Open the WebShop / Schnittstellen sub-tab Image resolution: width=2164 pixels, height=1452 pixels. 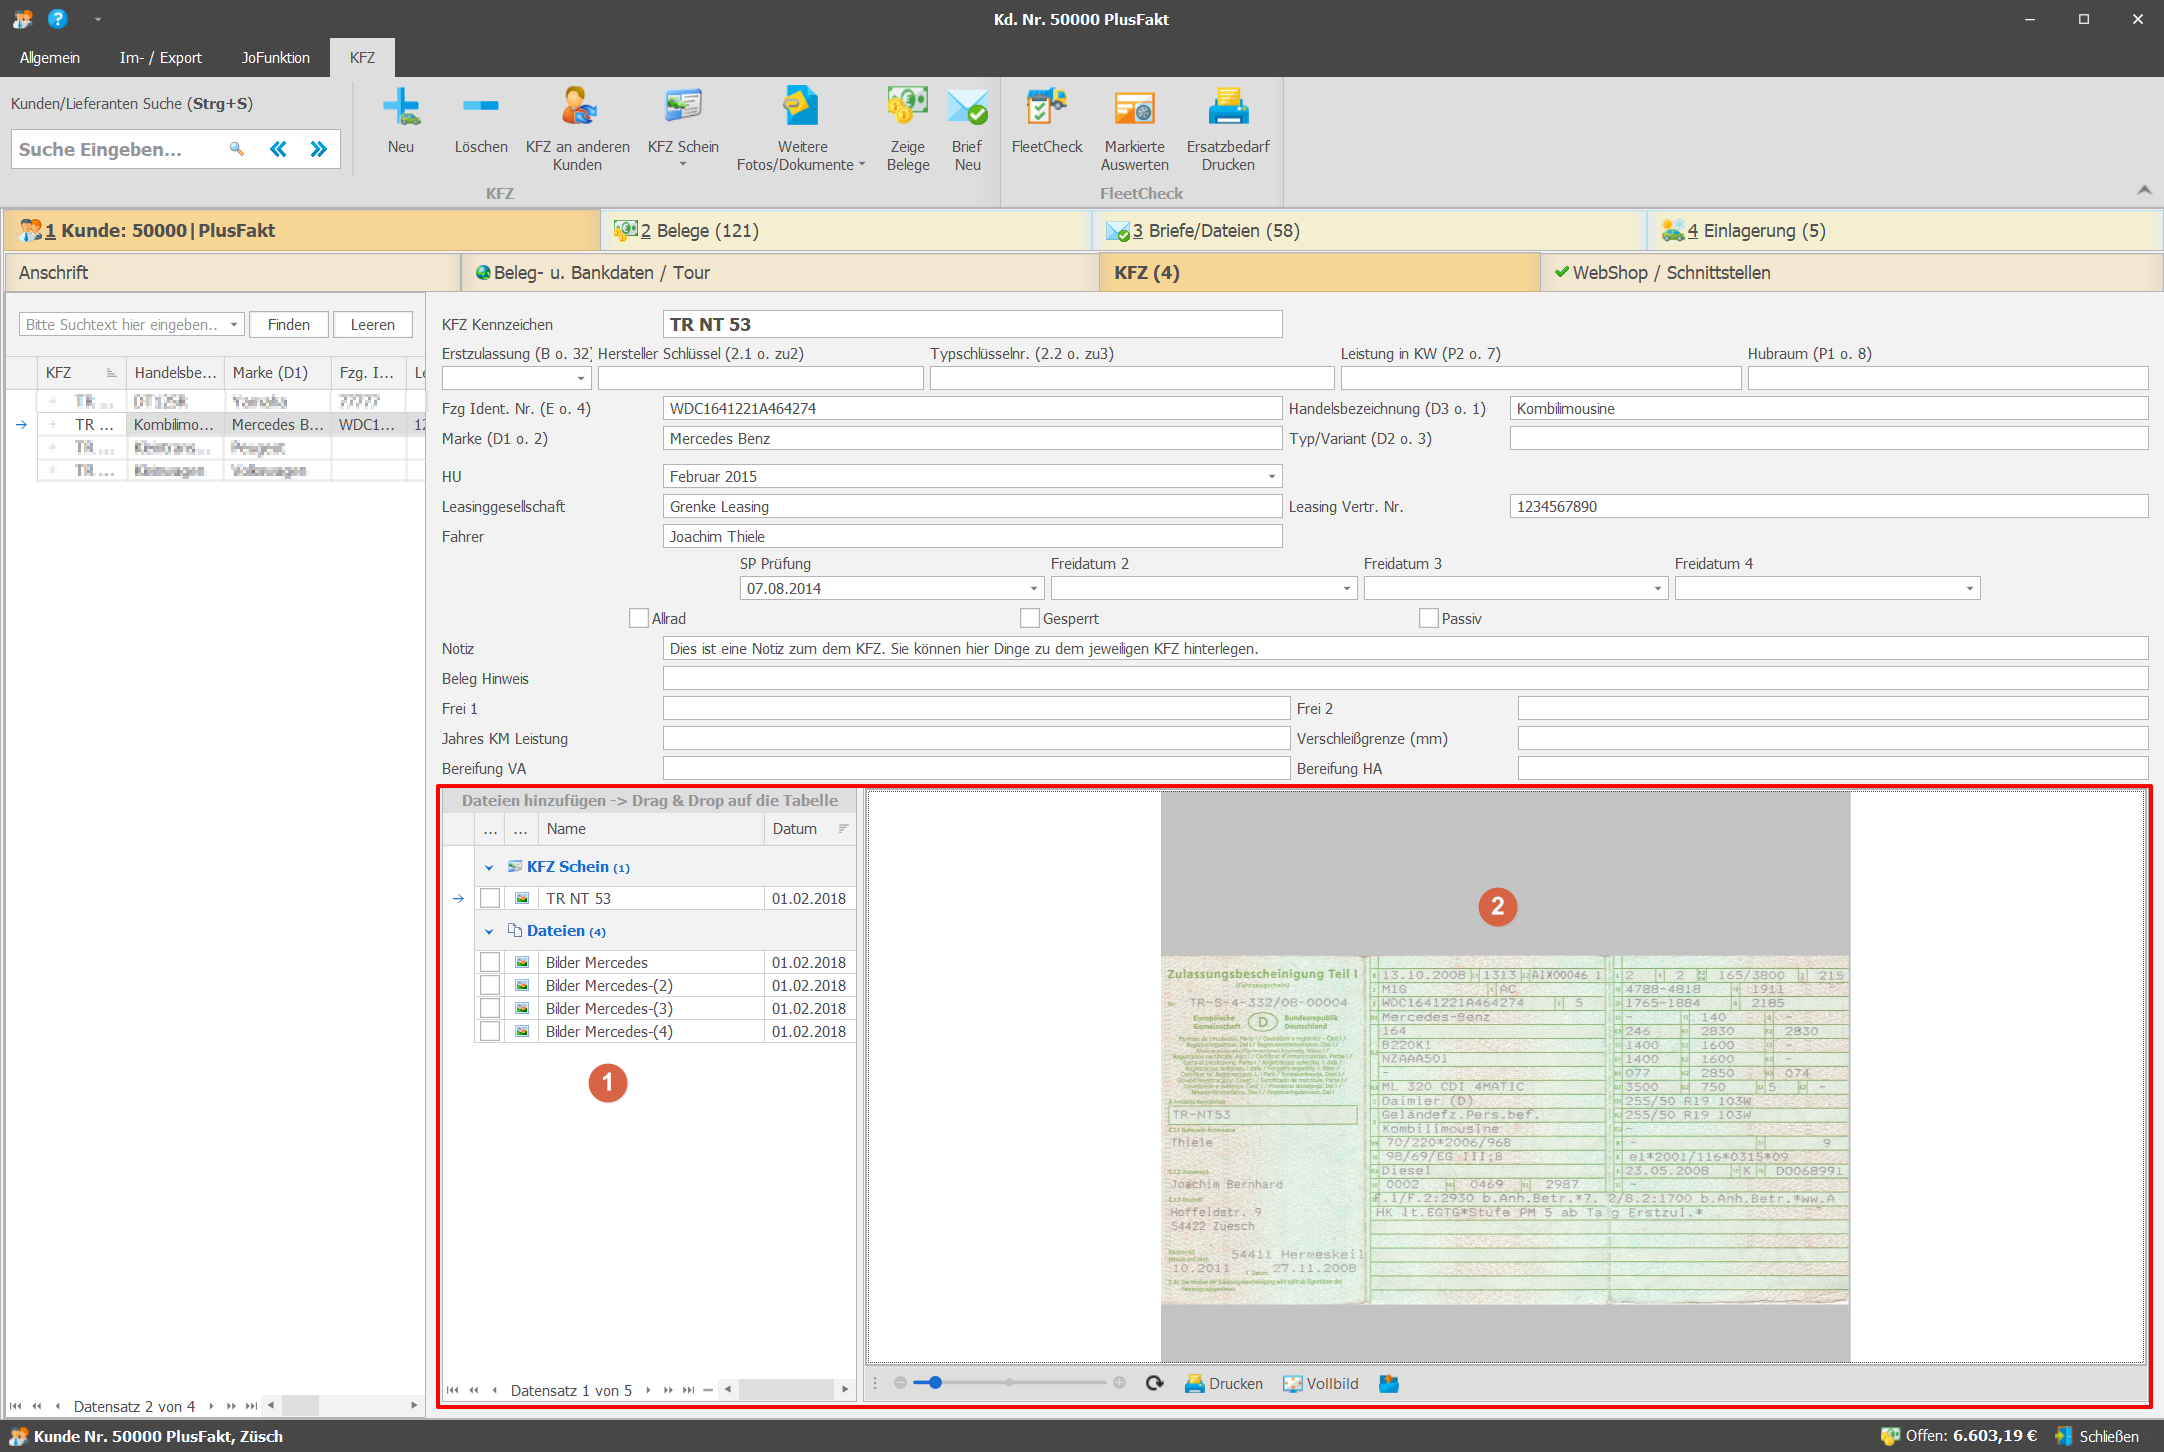coord(1851,272)
